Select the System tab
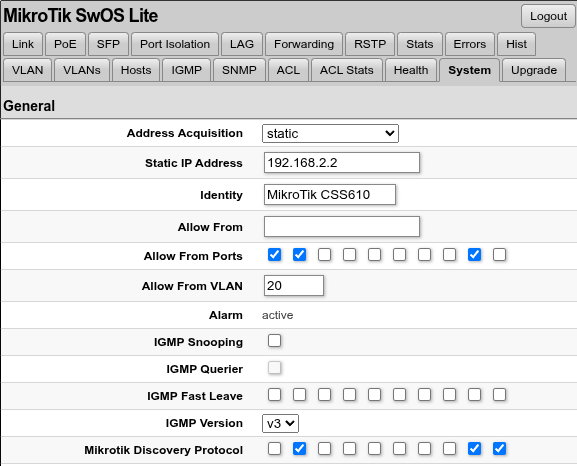 [470, 70]
